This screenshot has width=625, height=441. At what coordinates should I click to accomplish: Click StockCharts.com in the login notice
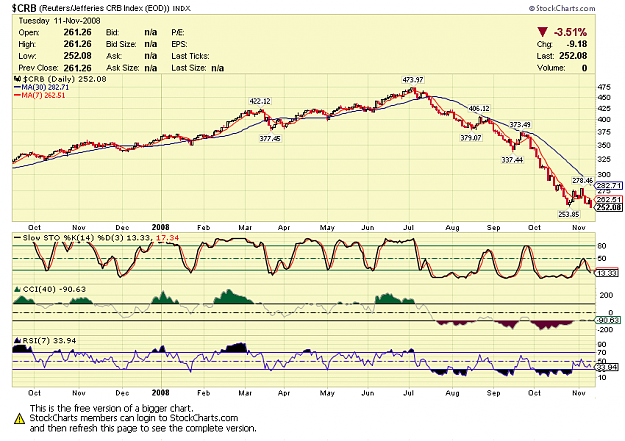(204, 418)
